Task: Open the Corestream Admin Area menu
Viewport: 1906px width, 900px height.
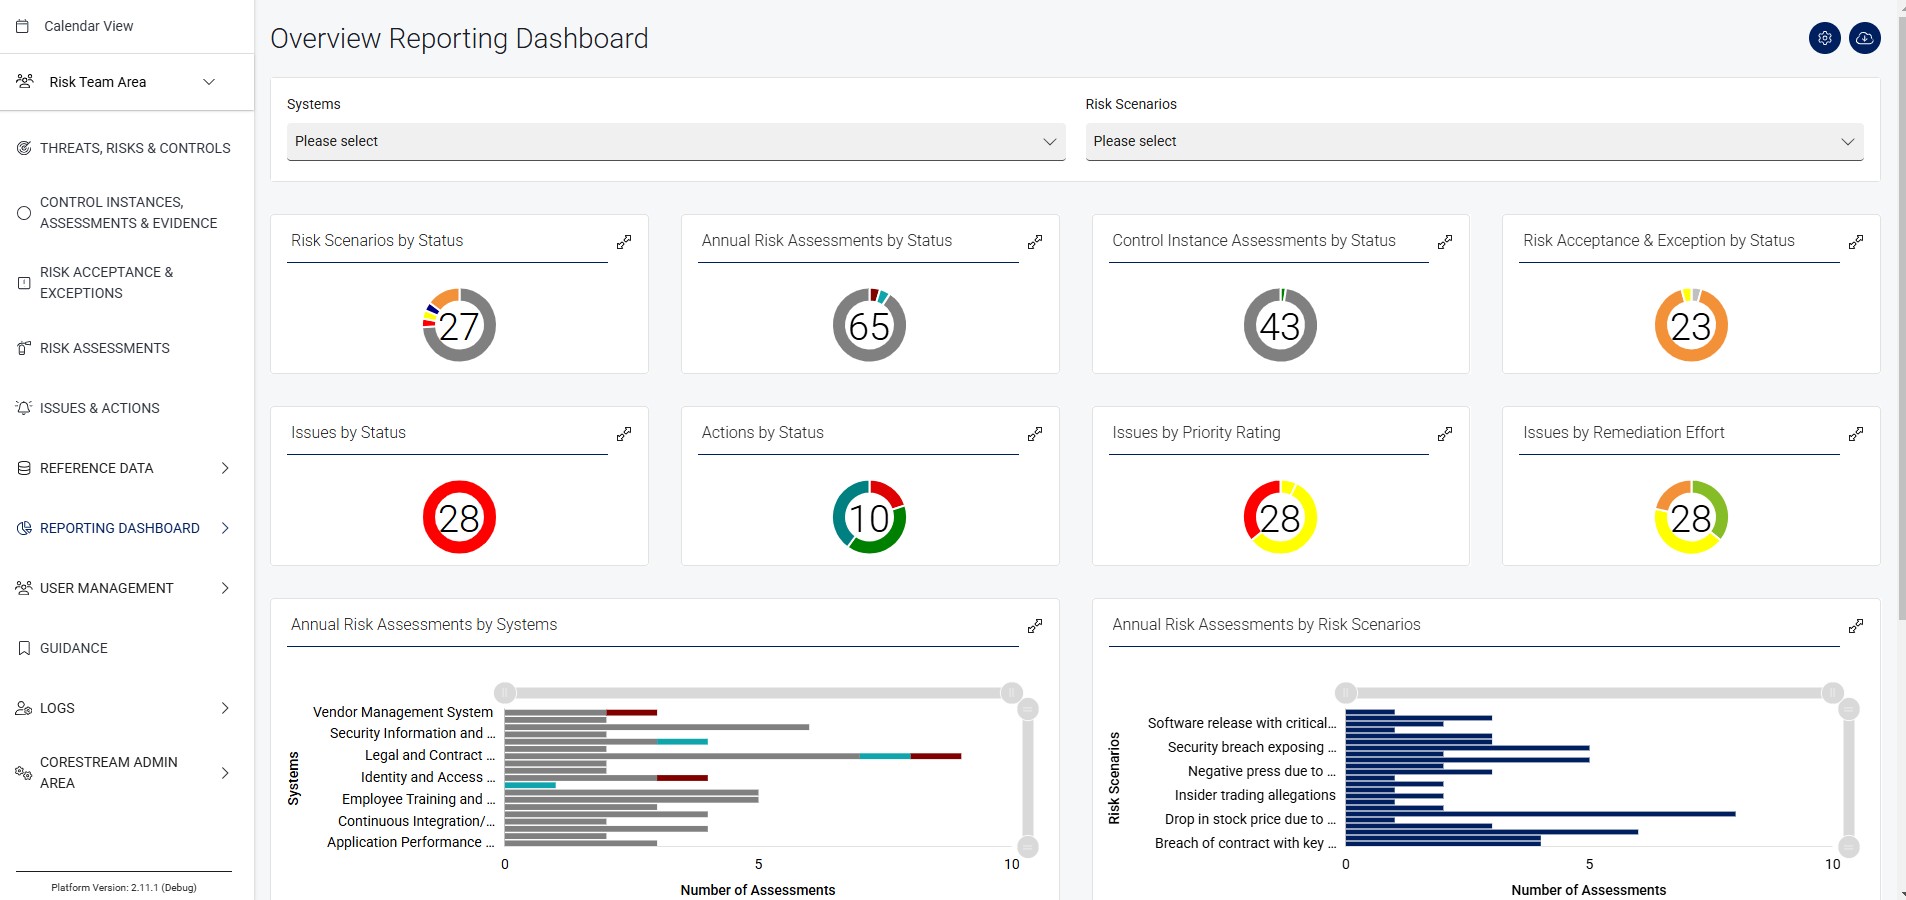Action: click(108, 772)
